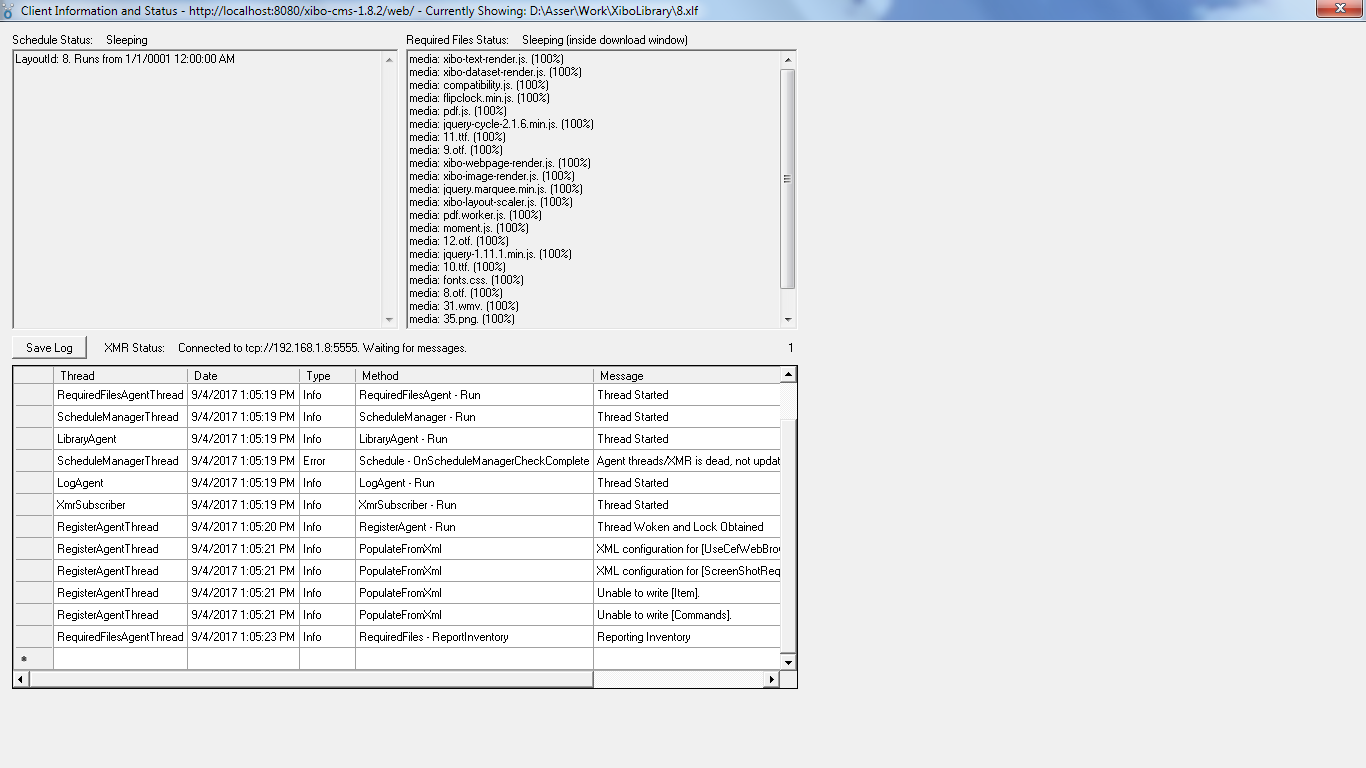The height and width of the screenshot is (768, 1366).
Task: Click the application icon in the title bar
Action: coord(9,11)
